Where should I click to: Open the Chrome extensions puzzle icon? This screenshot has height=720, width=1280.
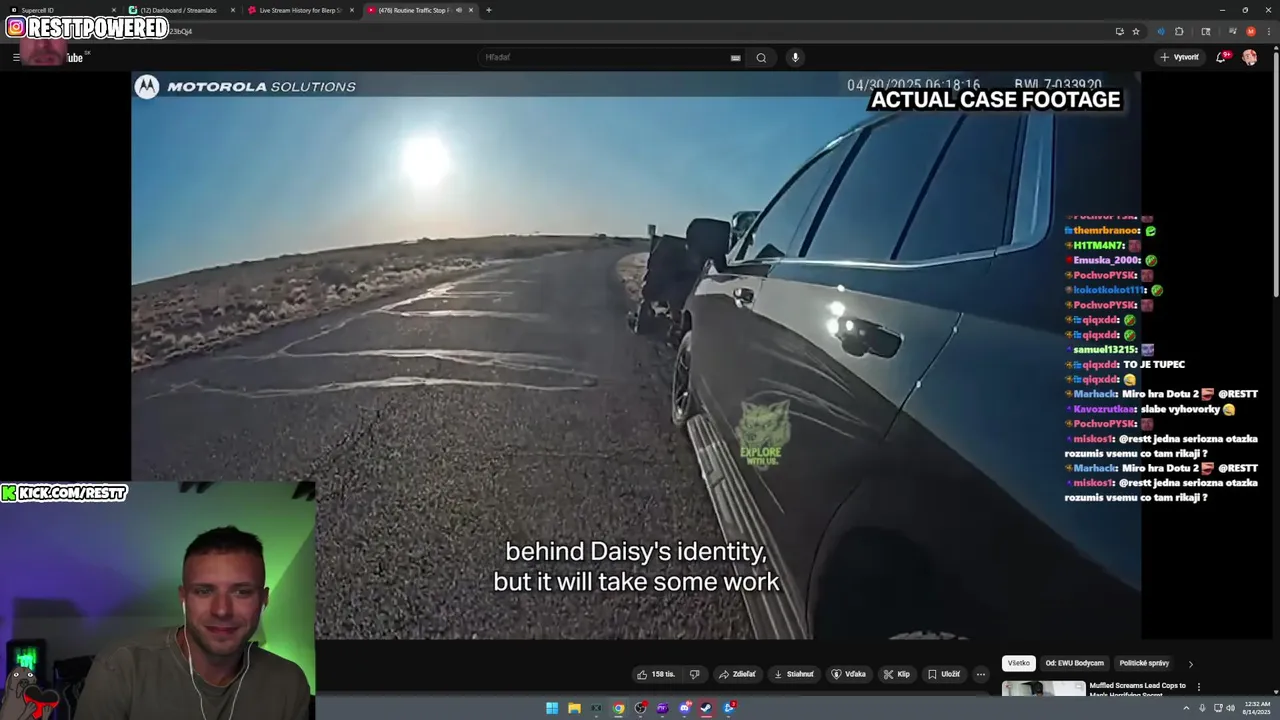[1179, 31]
